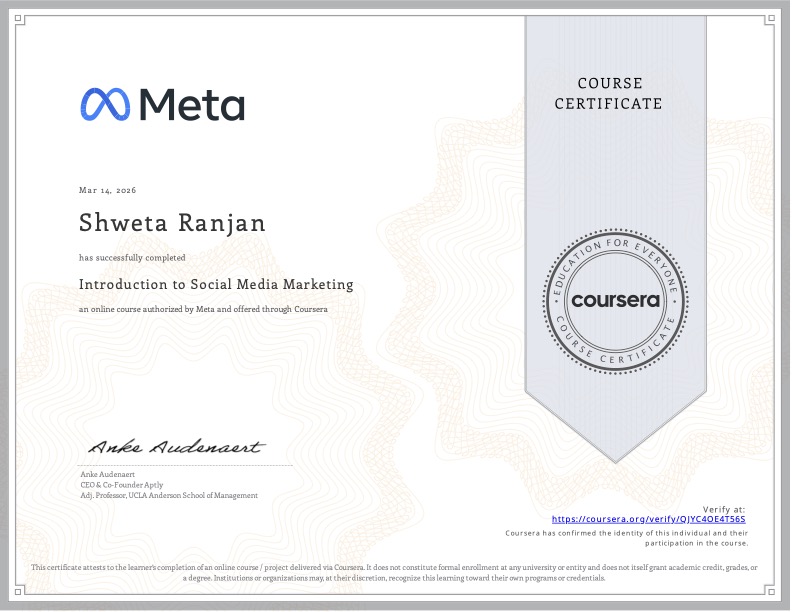Click 'CEO & Co-Founder Aptly' line
The height and width of the screenshot is (612, 792).
pos(122,485)
